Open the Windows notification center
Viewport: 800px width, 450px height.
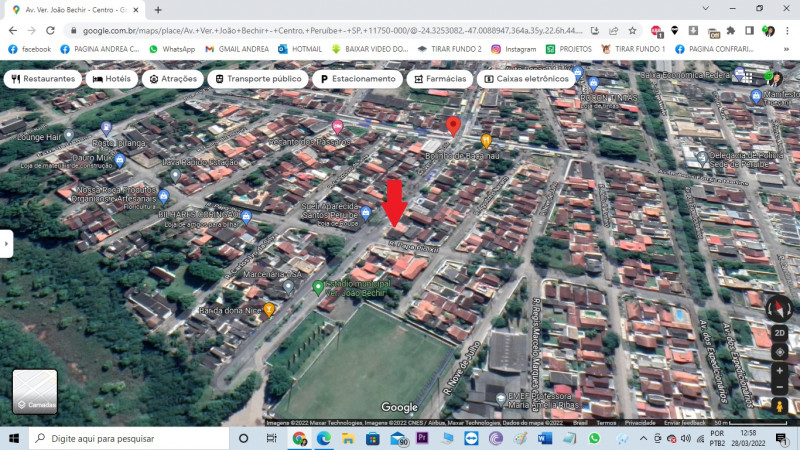point(781,439)
